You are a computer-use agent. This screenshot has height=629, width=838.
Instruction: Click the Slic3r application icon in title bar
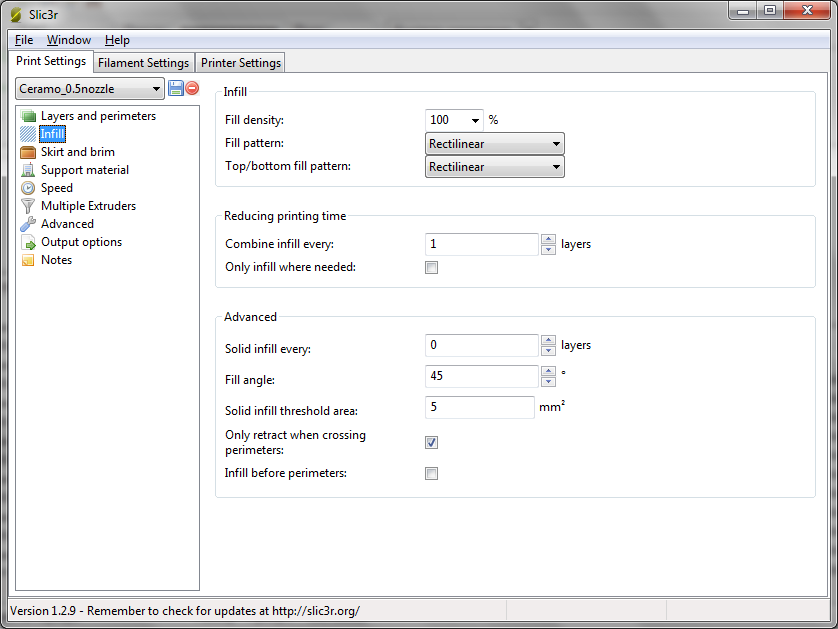(17, 15)
